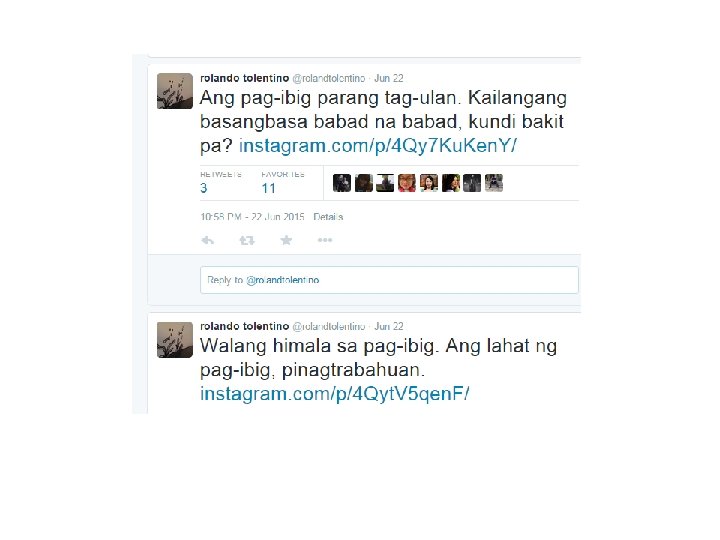Click the 10:56 PM - 22 Jun 2015 timestamp
This screenshot has width=720, height=540.
(x=252, y=217)
